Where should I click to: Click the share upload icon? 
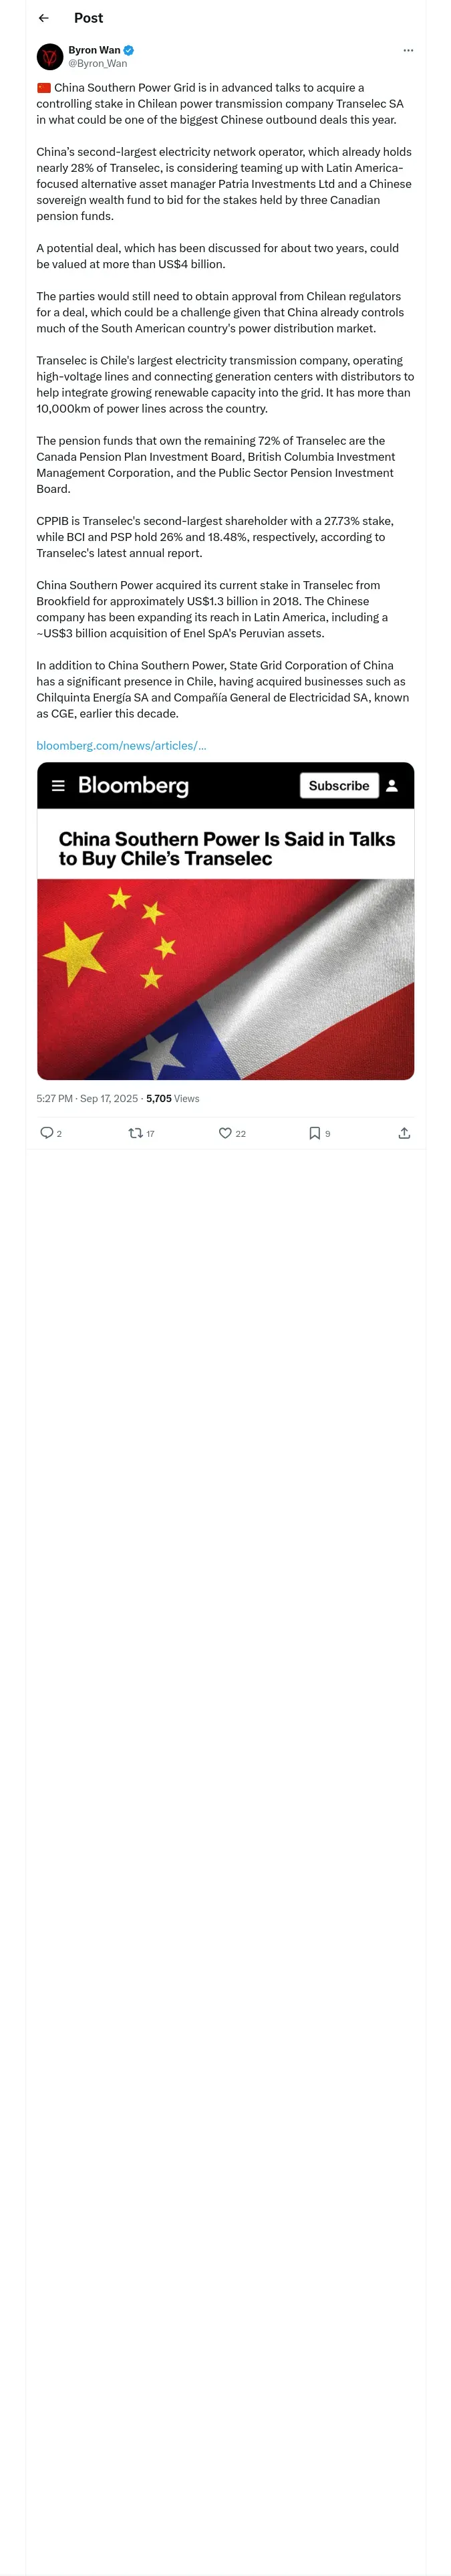coord(404,1133)
